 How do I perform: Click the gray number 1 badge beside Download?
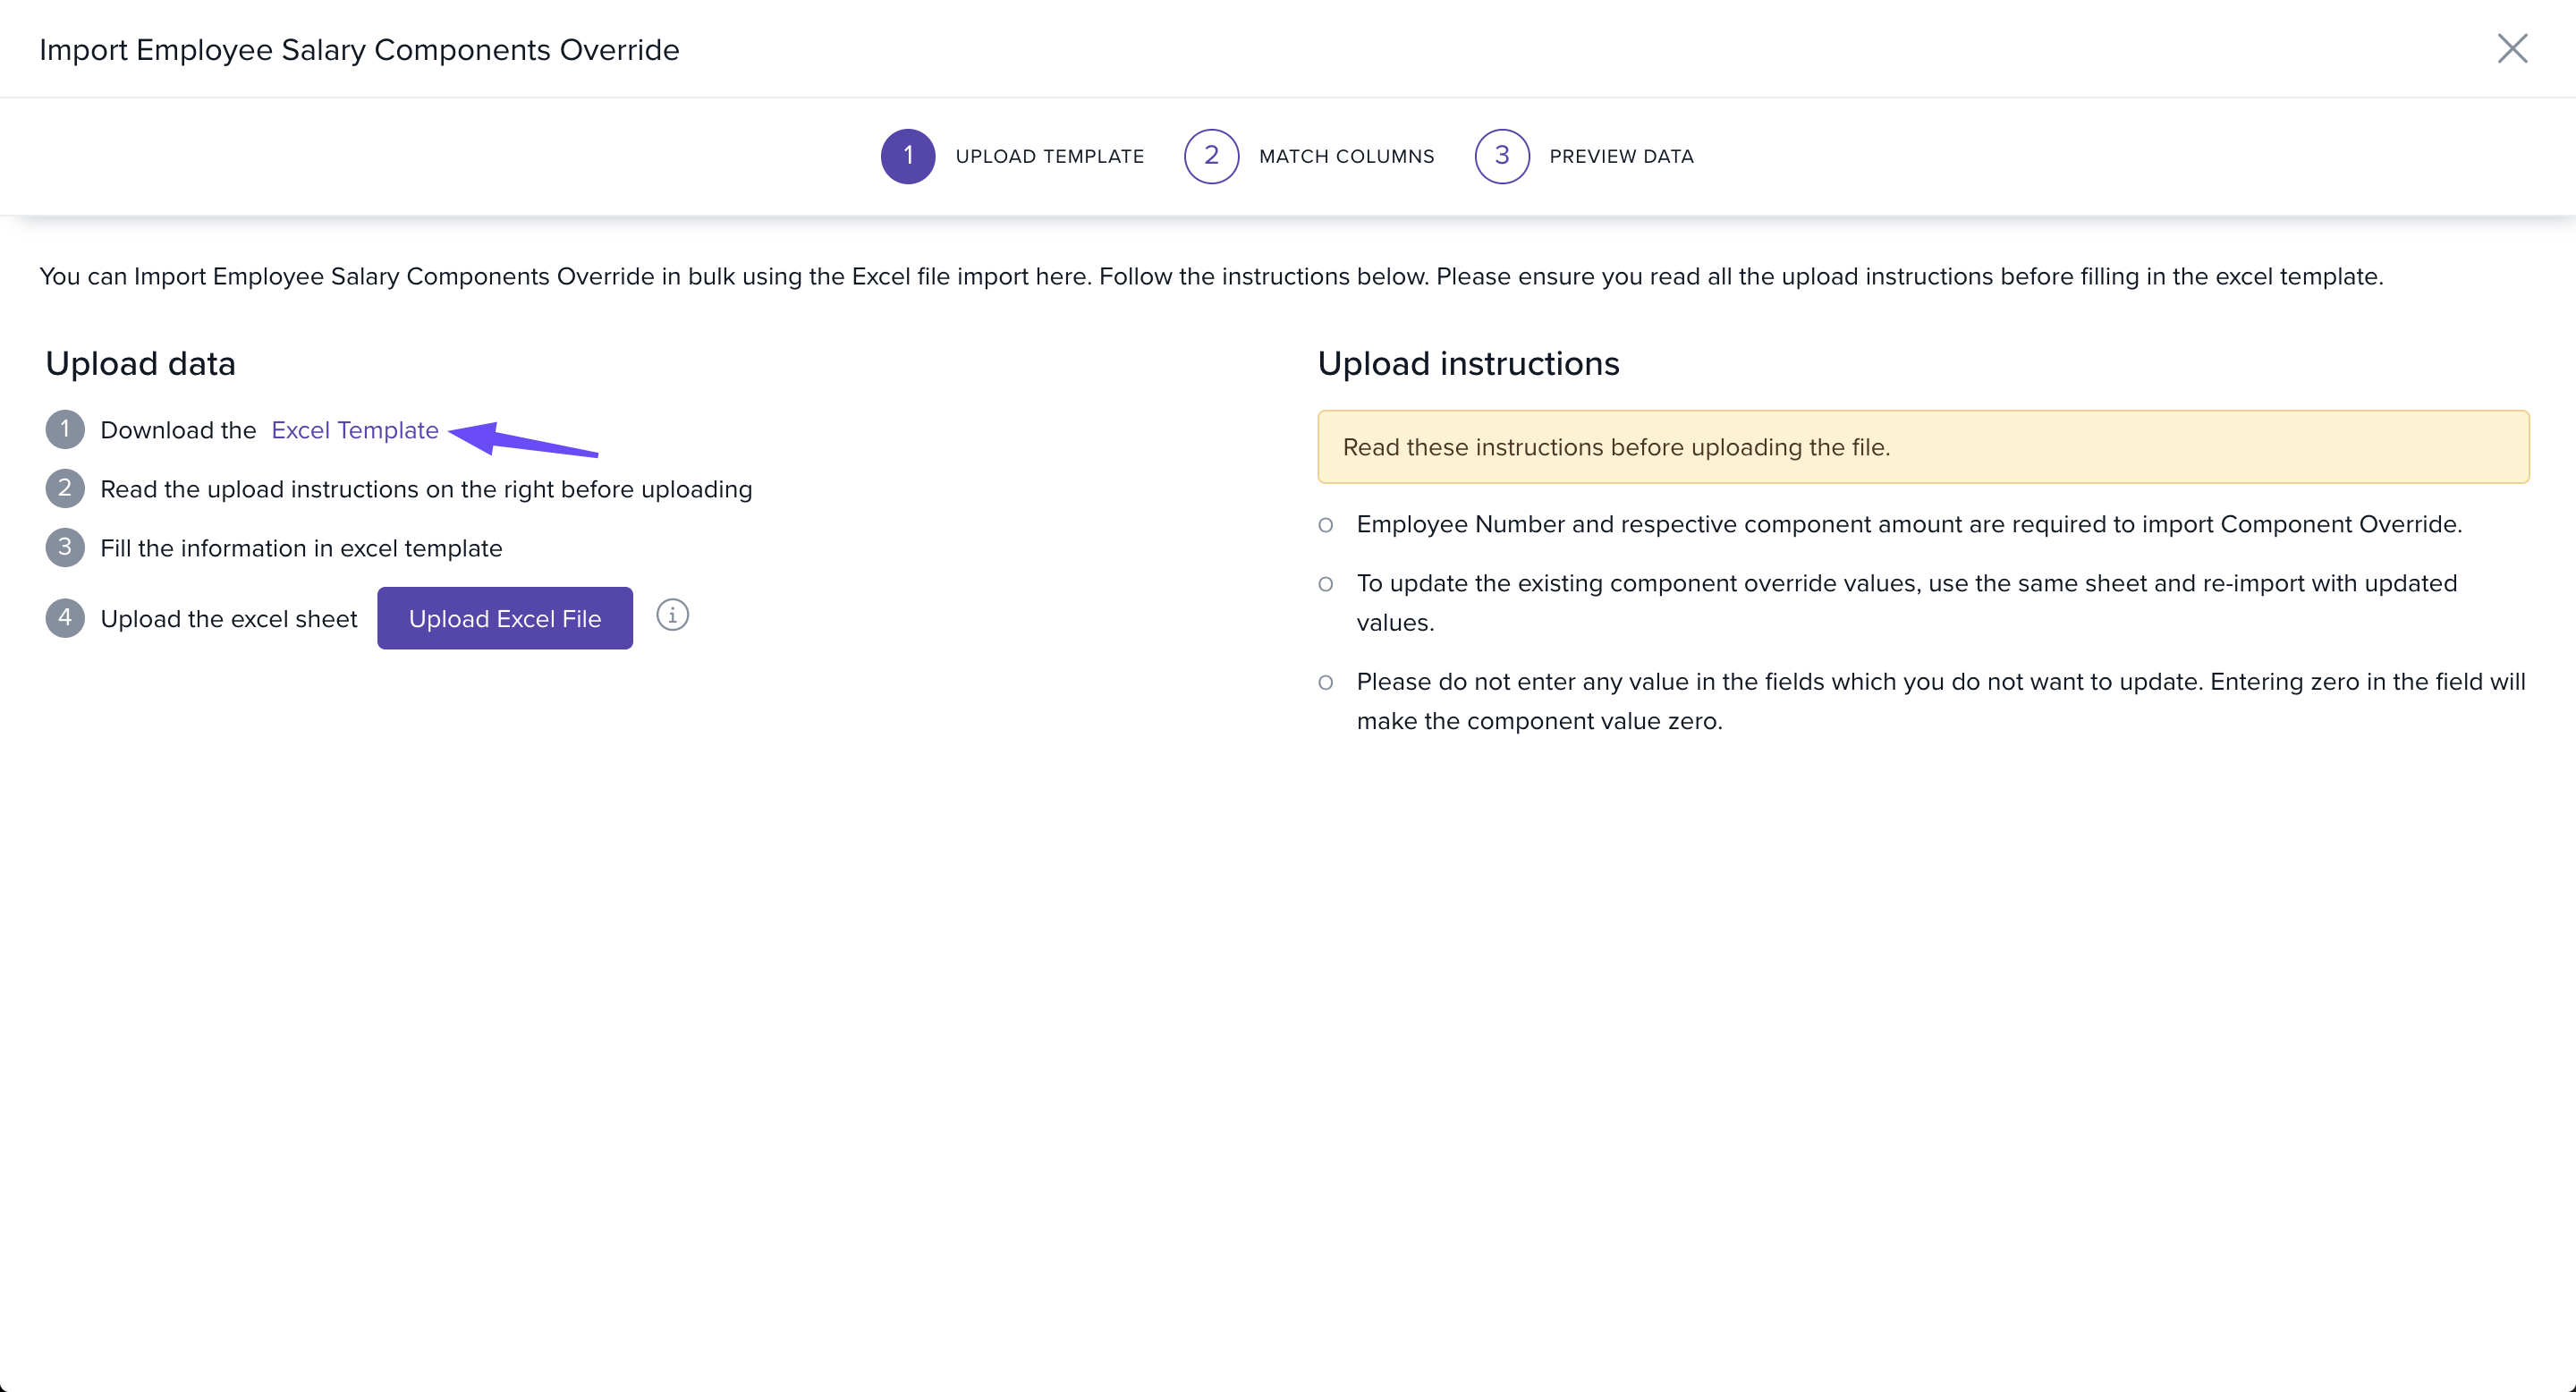65,430
